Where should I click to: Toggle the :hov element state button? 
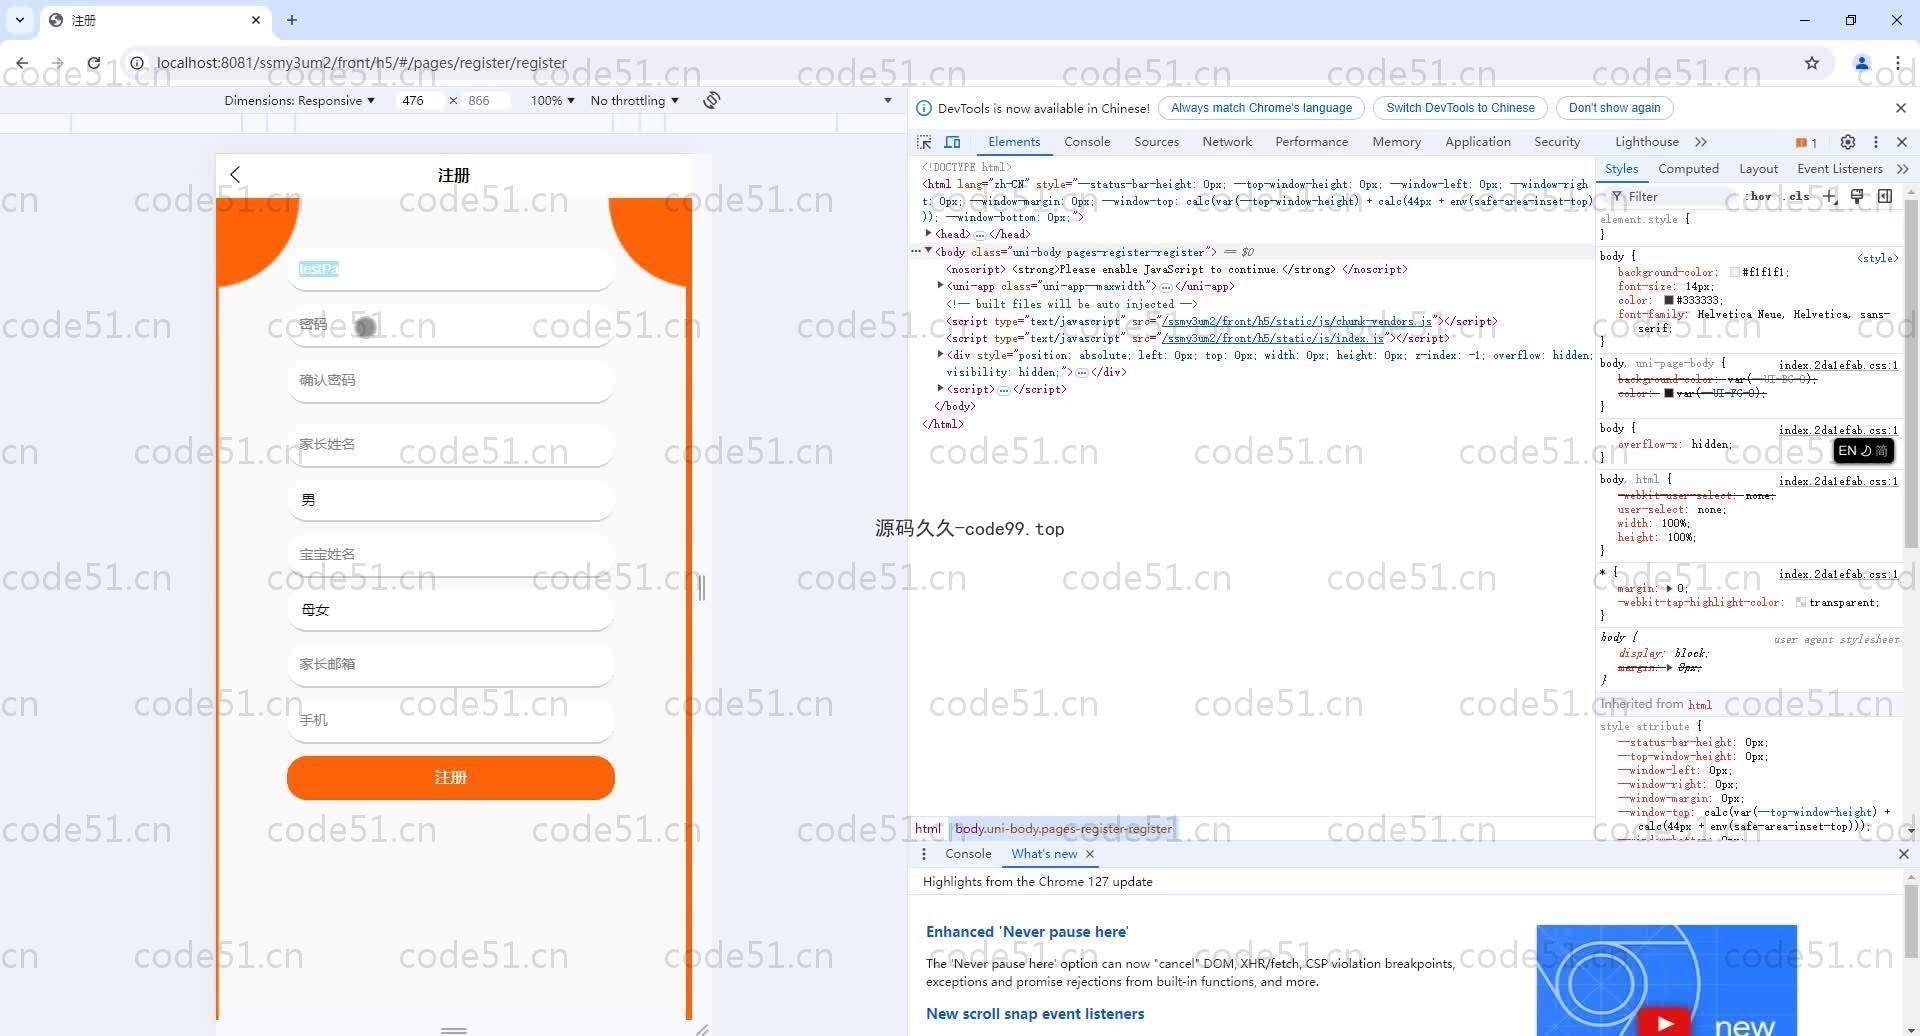(1759, 197)
